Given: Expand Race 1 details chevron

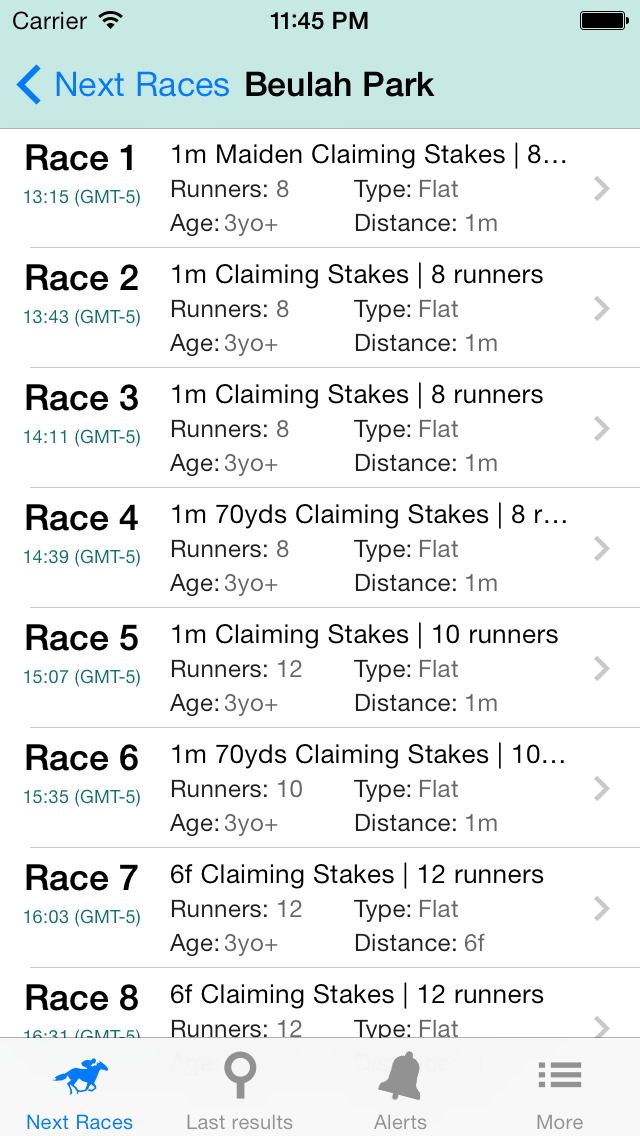Looking at the screenshot, I should click(x=601, y=189).
